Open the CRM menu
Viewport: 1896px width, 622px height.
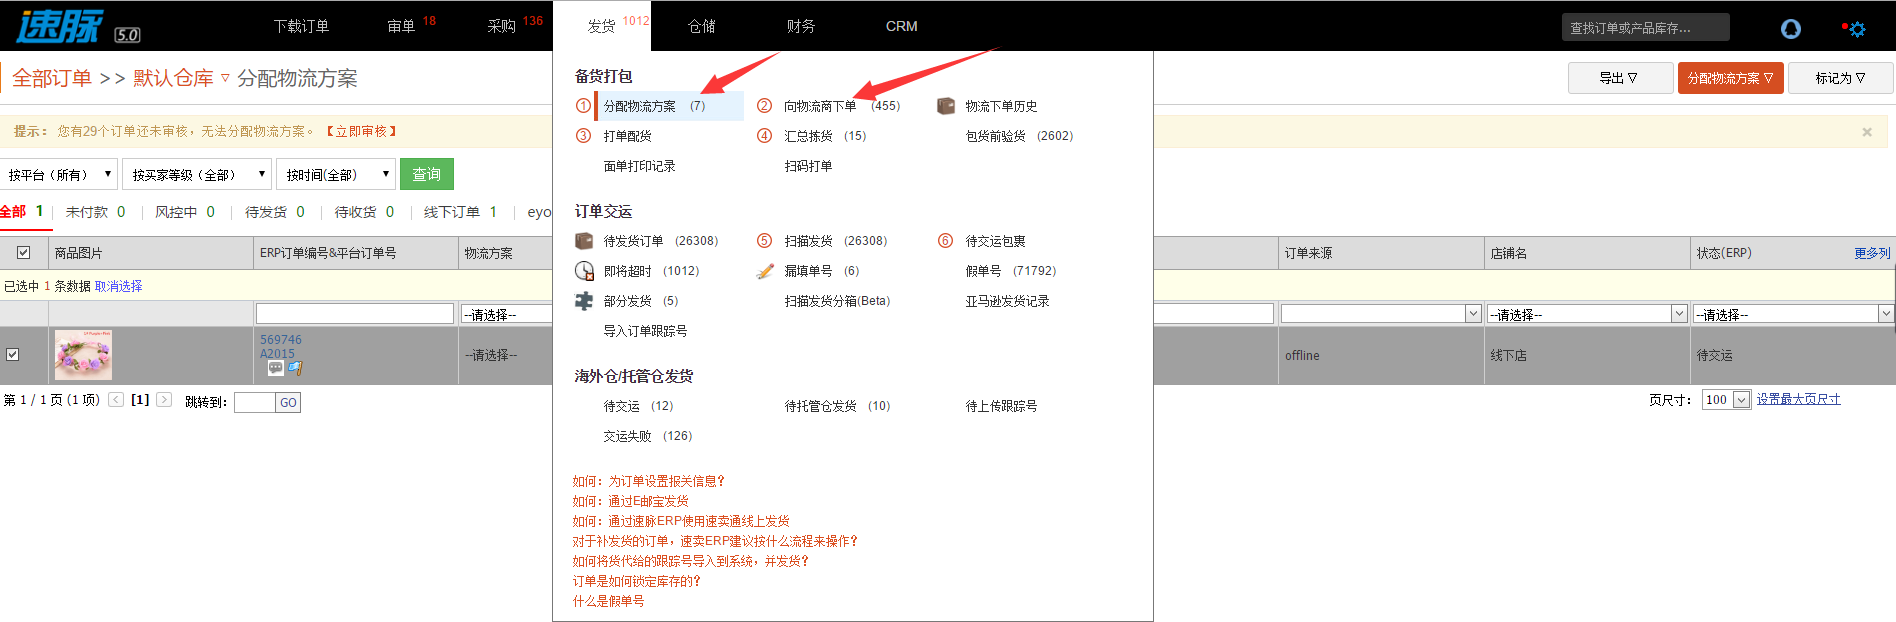click(x=901, y=26)
